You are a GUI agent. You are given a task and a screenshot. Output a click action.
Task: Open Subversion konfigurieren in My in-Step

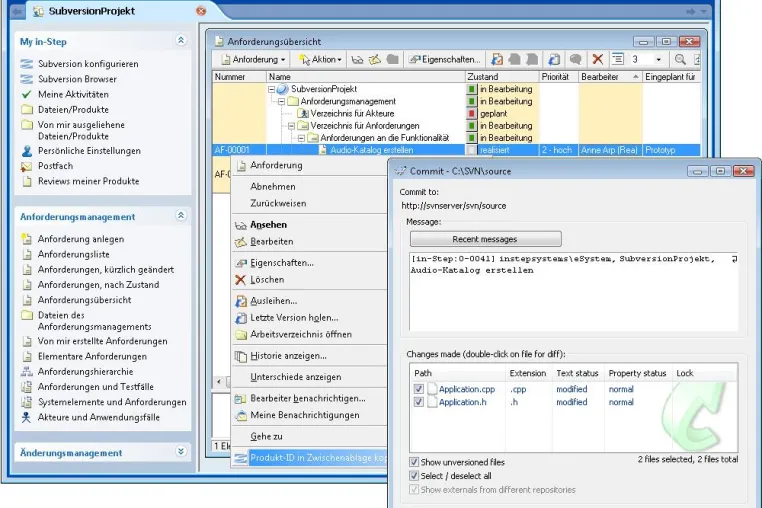pyautogui.click(x=88, y=64)
